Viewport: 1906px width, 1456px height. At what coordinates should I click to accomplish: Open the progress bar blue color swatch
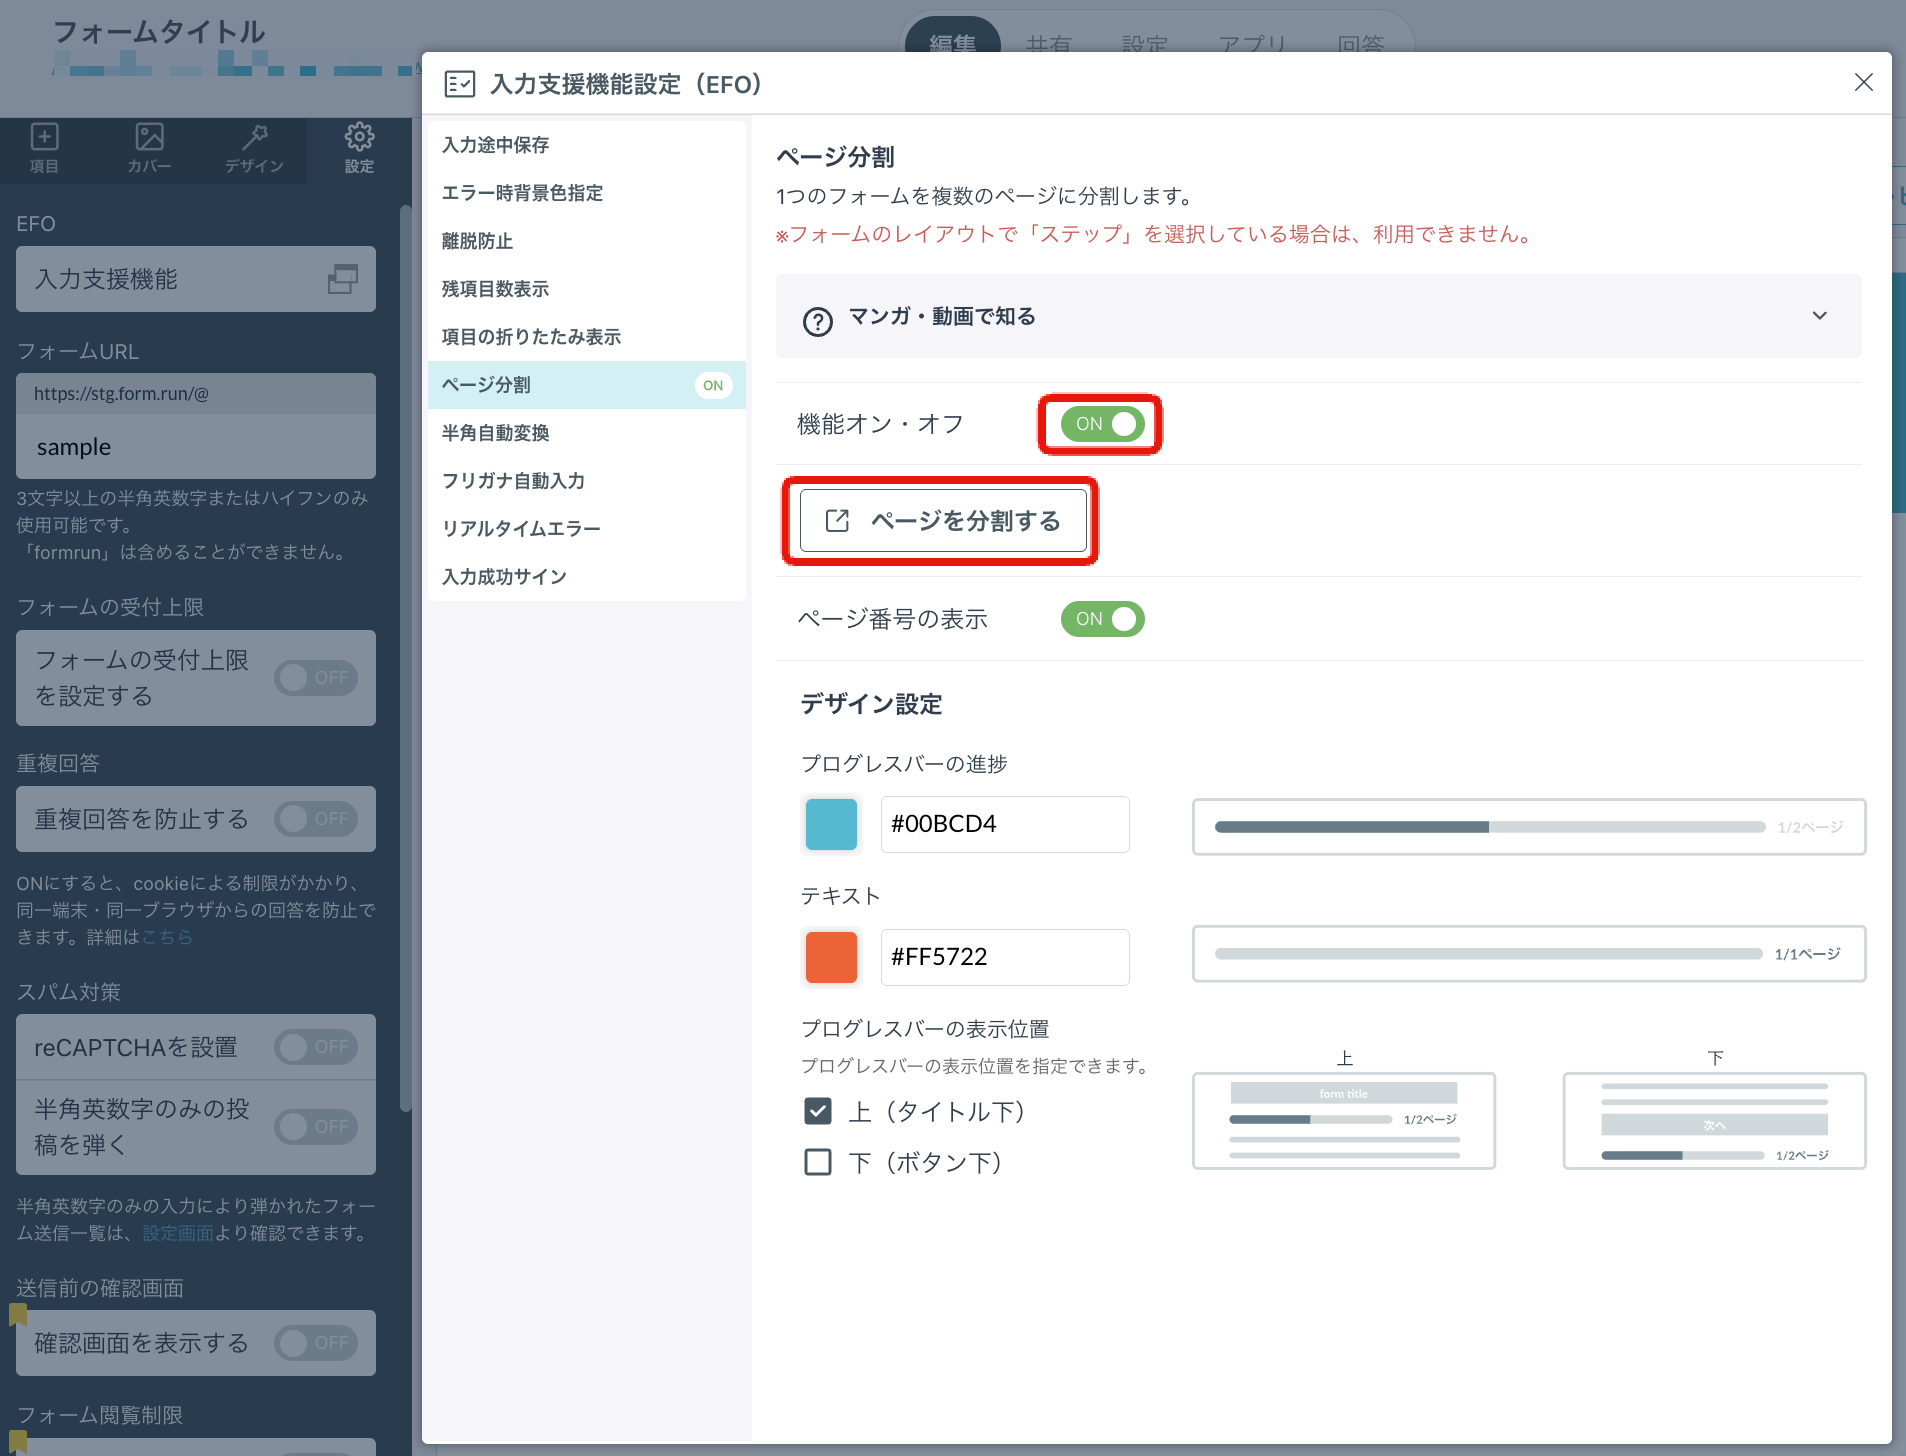coord(831,824)
